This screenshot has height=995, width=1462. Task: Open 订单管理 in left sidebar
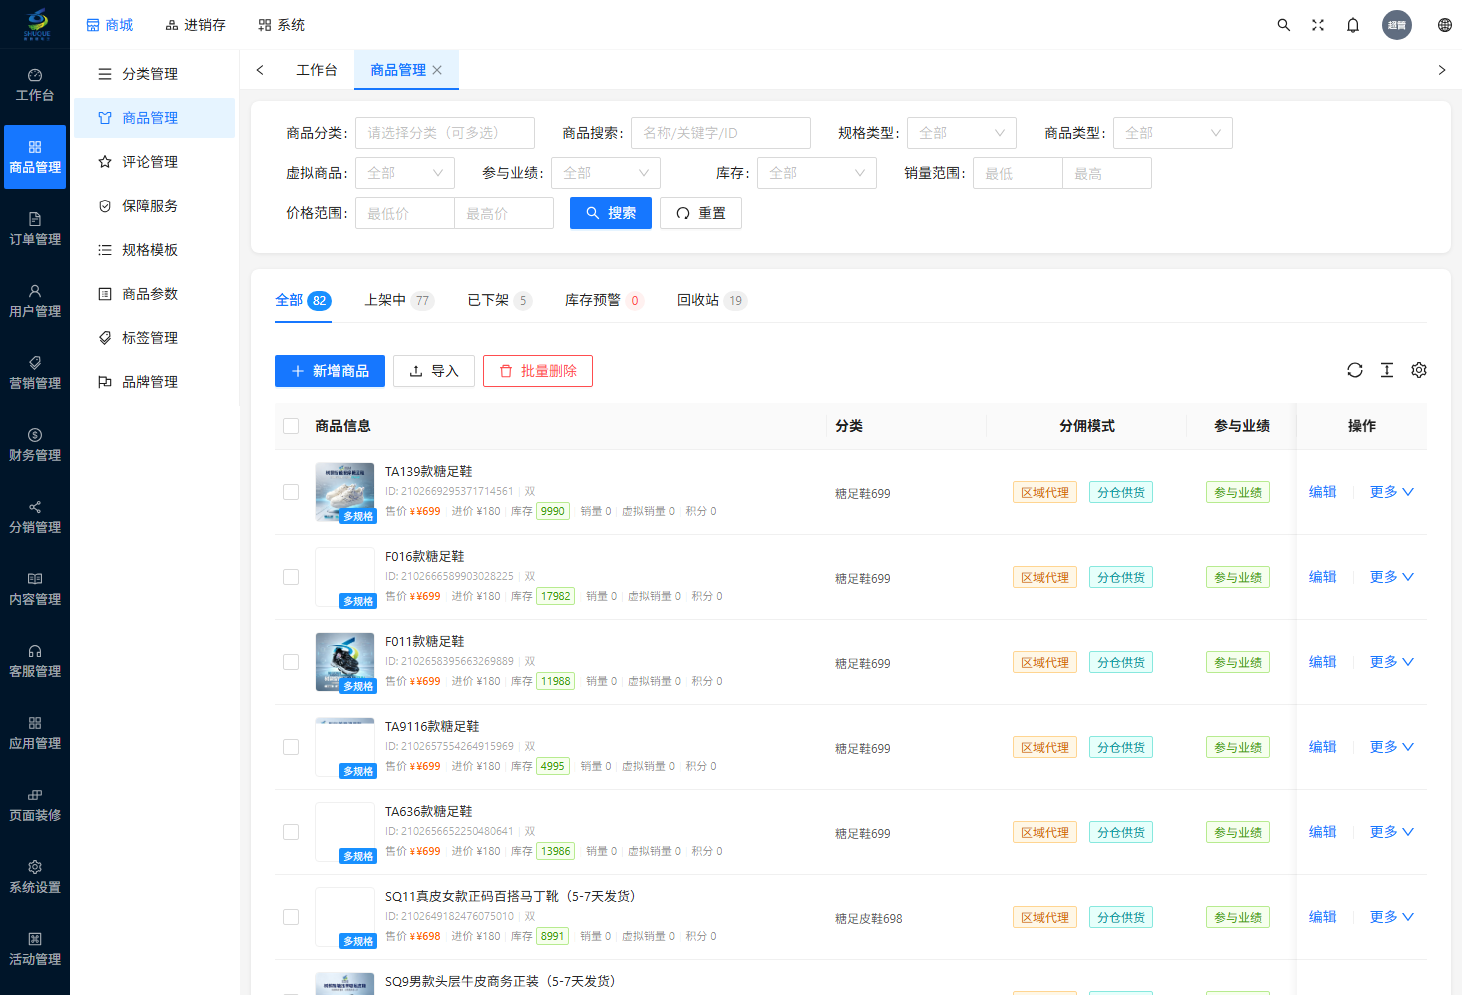35,229
